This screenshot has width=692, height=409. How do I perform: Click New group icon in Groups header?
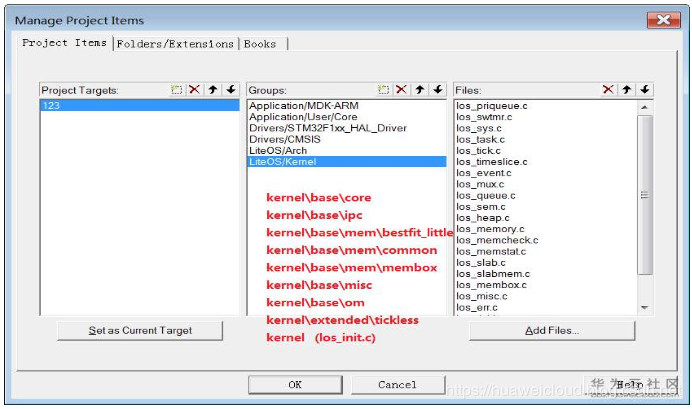384,90
